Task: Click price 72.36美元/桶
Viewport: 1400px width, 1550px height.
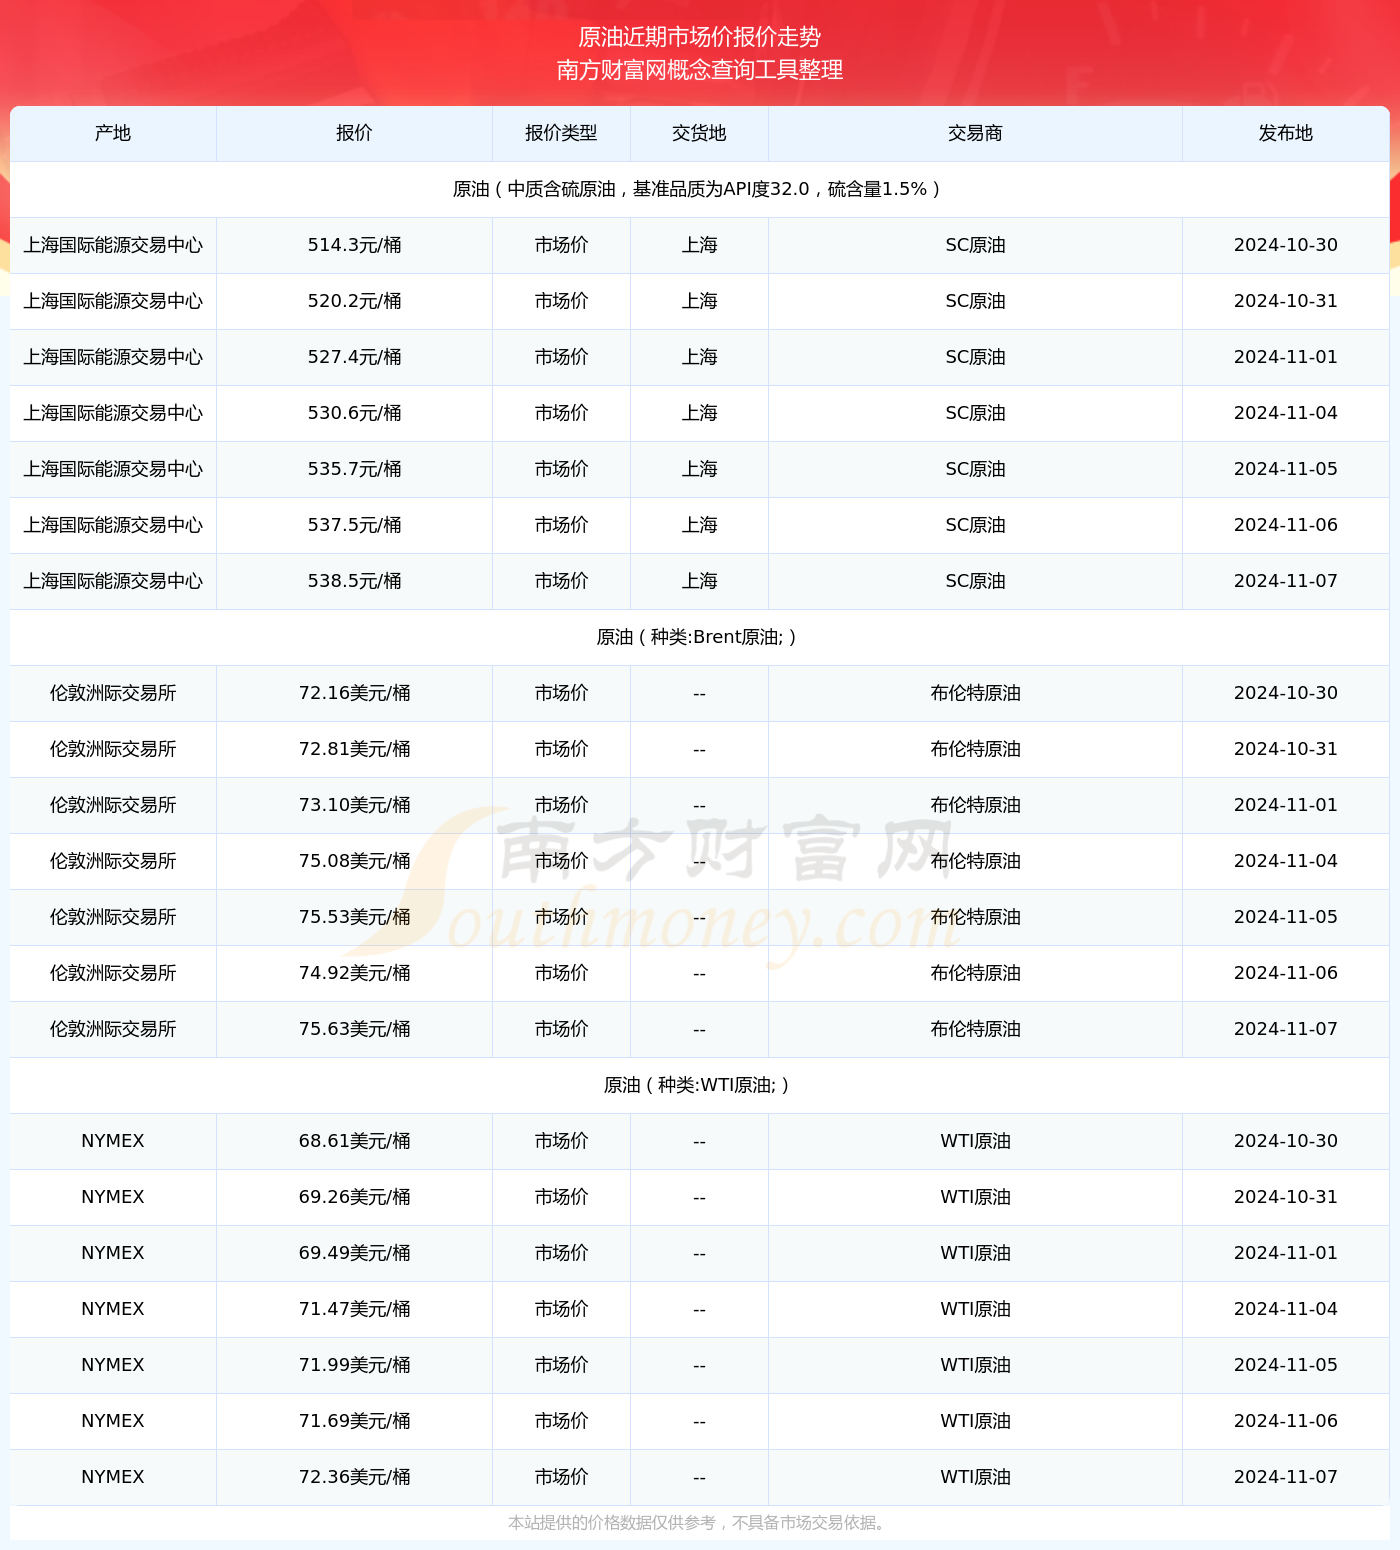Action: click(x=354, y=1478)
